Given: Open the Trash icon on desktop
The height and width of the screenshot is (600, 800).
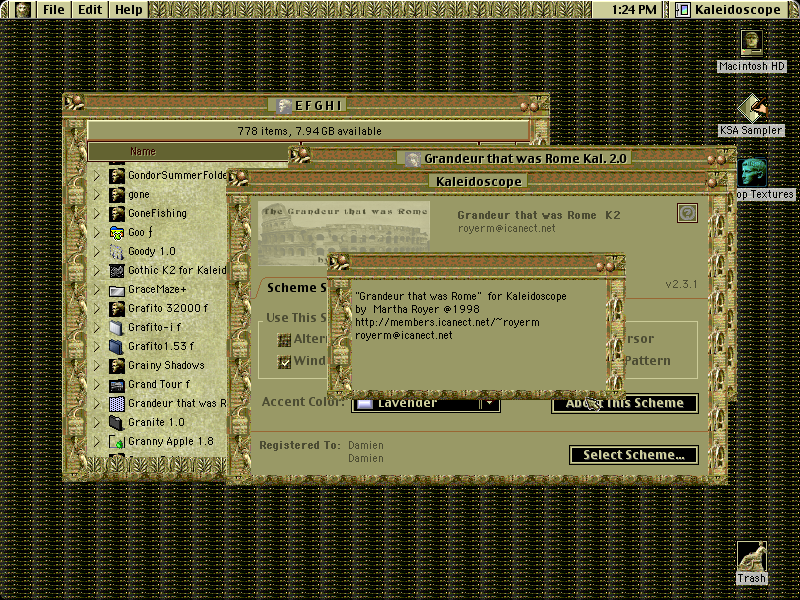Looking at the screenshot, I should coord(752,557).
